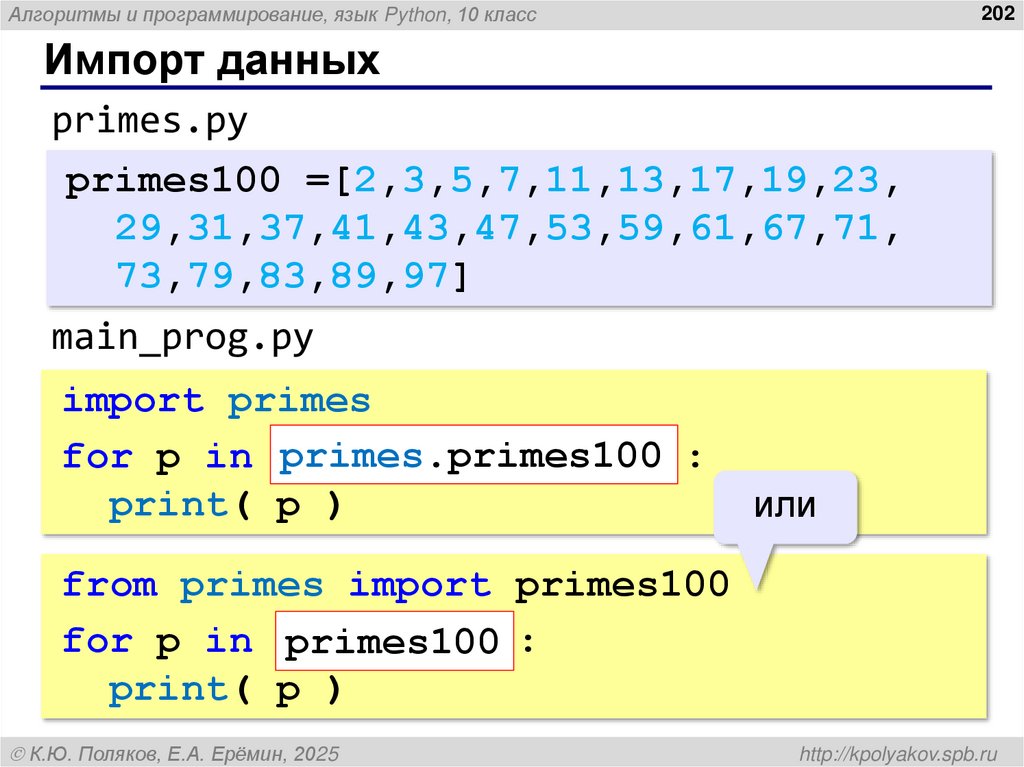Select the import primes statement
The height and width of the screenshot is (767, 1024).
214,400
